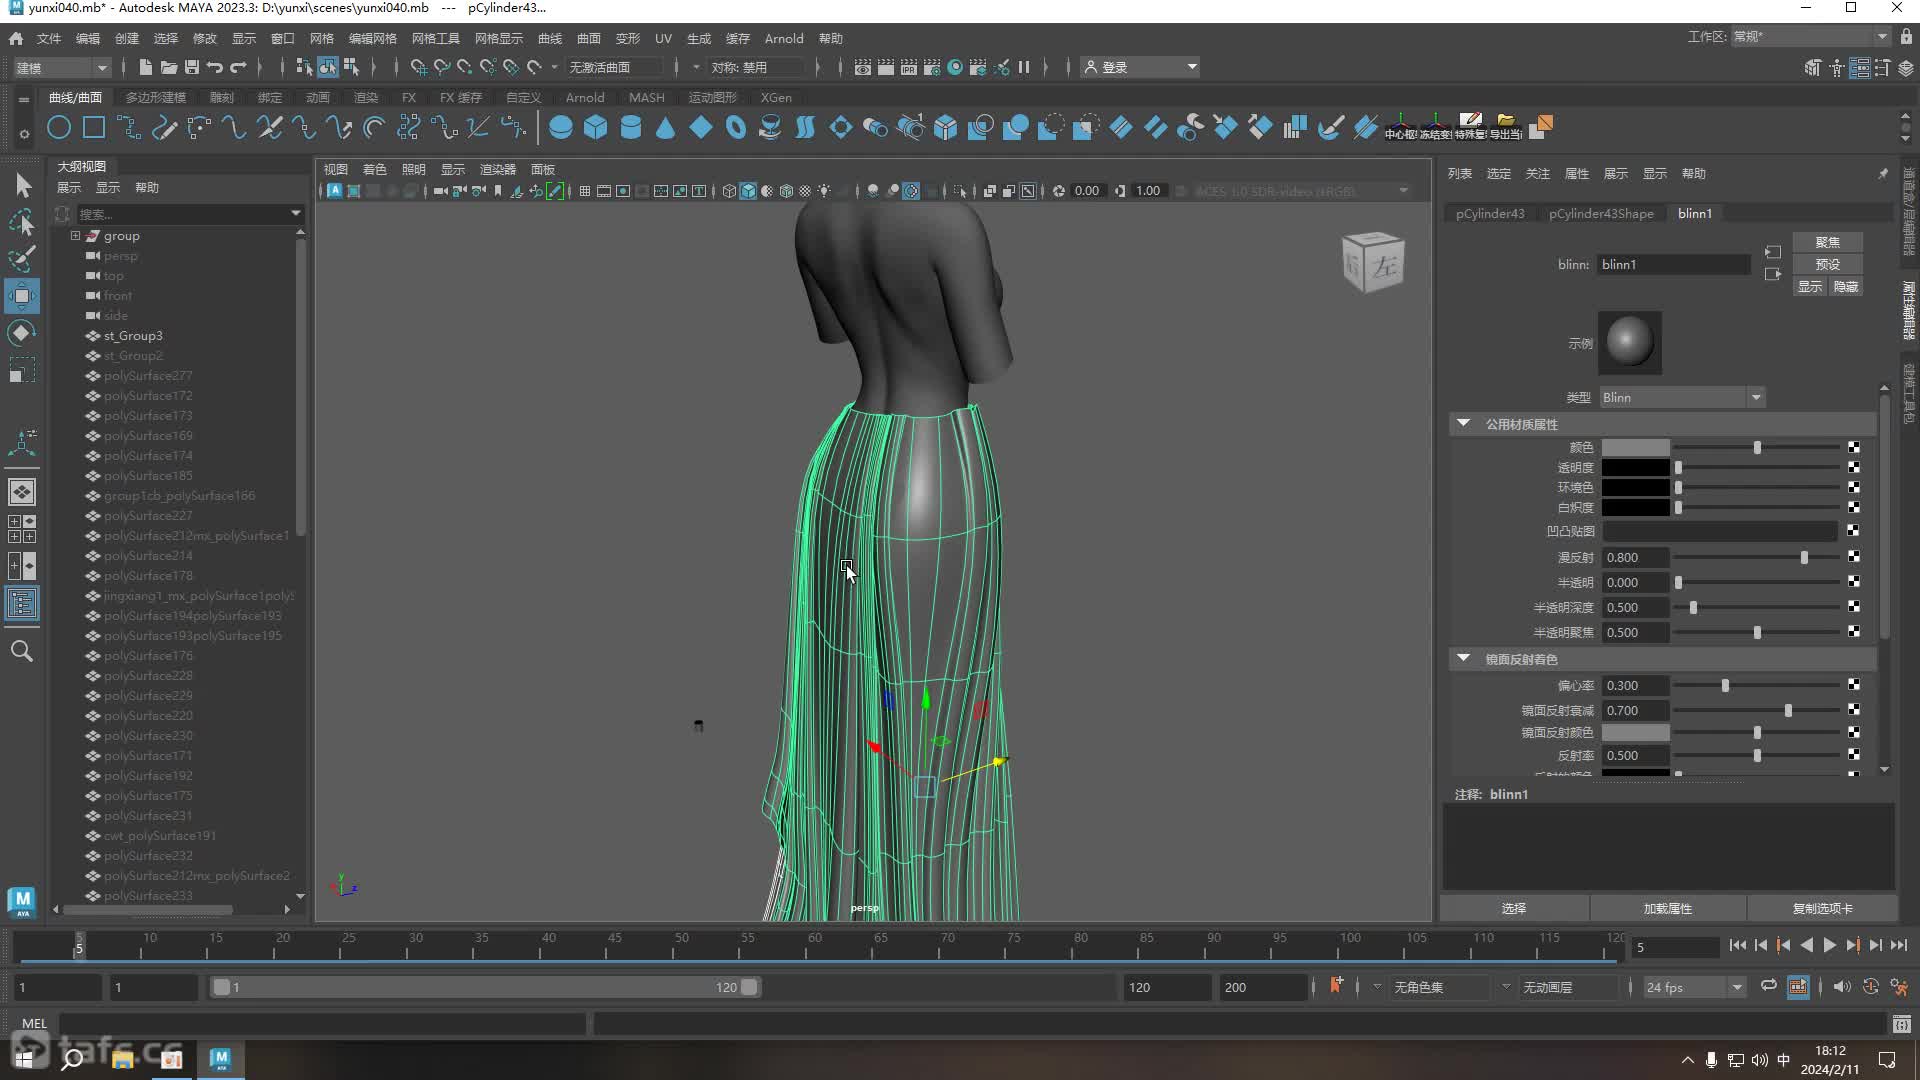Open the 24 fps frame rate dropdown
Image resolution: width=1920 pixels, height=1080 pixels.
click(1694, 987)
